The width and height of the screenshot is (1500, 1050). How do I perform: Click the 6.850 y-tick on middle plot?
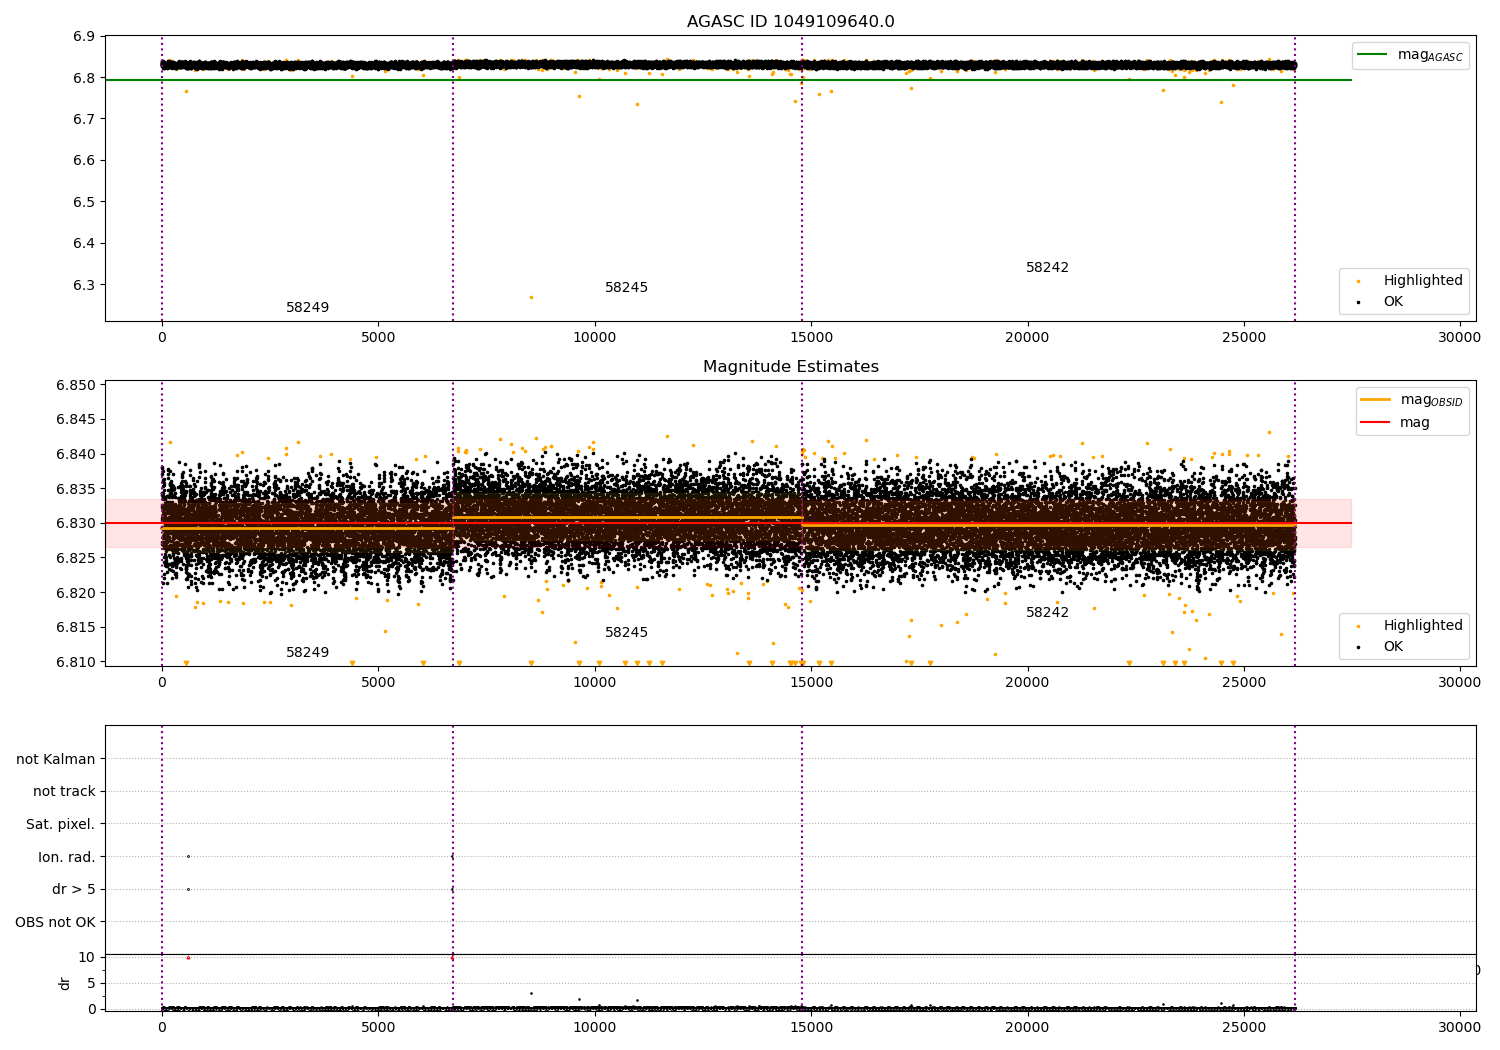click(x=76, y=386)
